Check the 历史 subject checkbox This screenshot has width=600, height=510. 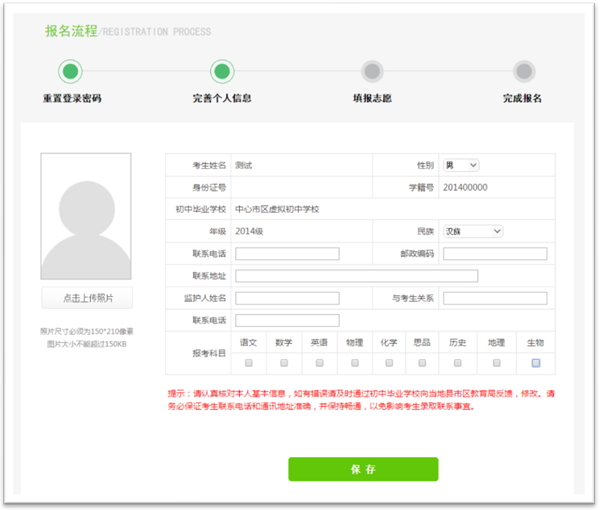(457, 363)
